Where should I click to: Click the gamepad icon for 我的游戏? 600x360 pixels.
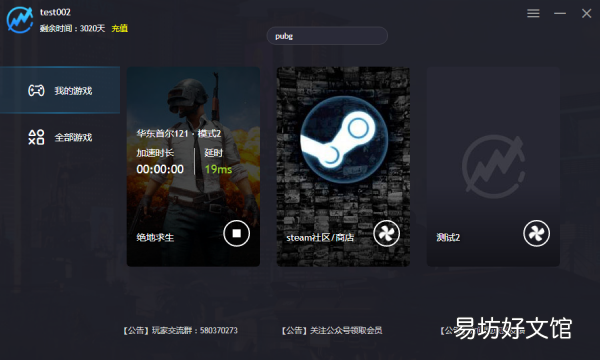coord(36,91)
